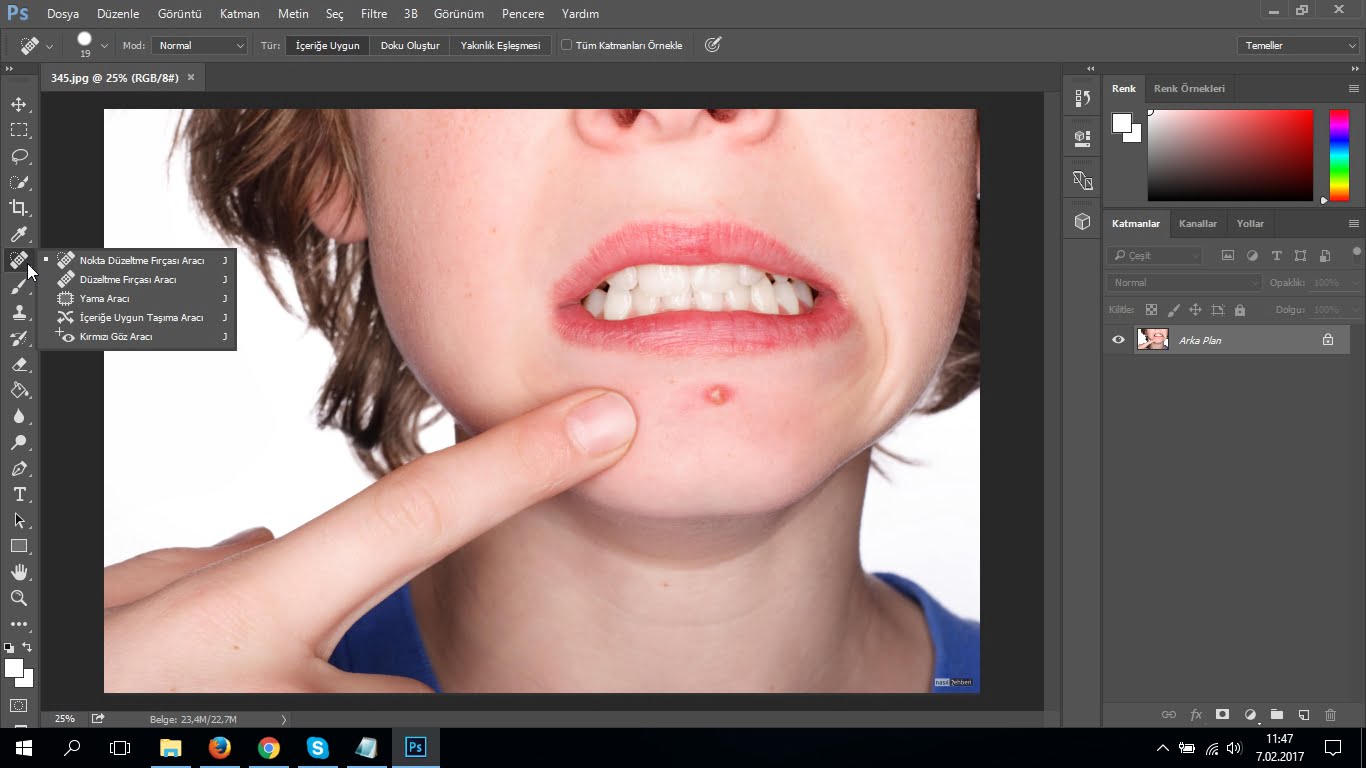Hide the Arka Plan layer
Viewport: 1366px width, 768px height.
[x=1118, y=340]
